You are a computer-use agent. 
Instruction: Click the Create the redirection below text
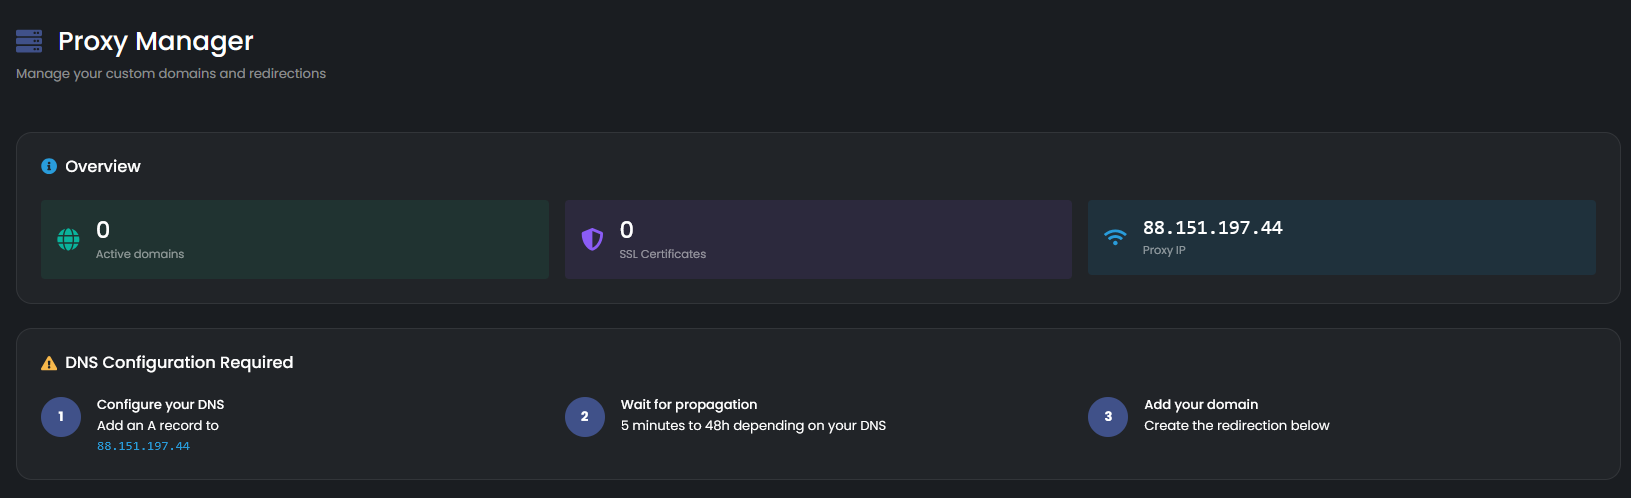tap(1237, 425)
